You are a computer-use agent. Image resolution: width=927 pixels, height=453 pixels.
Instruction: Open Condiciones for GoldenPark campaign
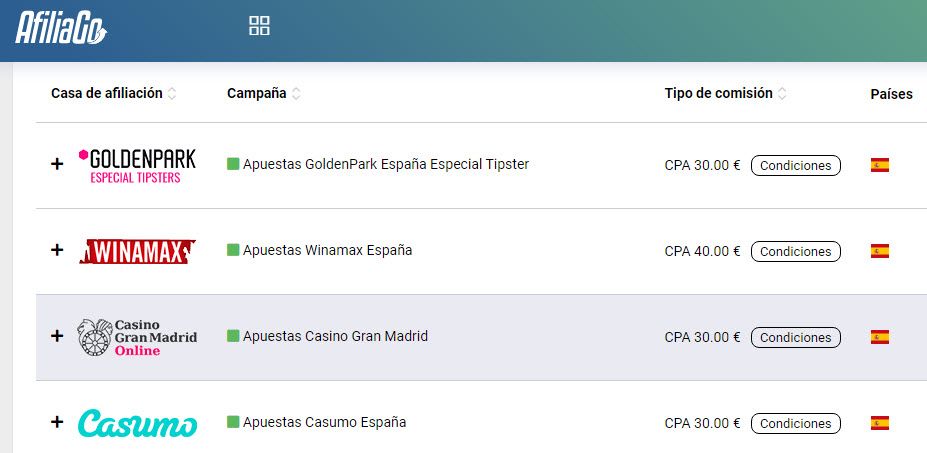point(796,165)
